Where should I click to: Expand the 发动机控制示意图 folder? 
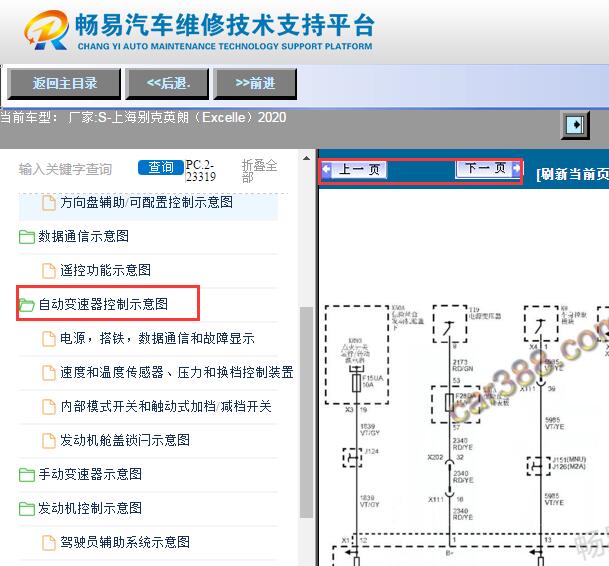click(x=90, y=508)
